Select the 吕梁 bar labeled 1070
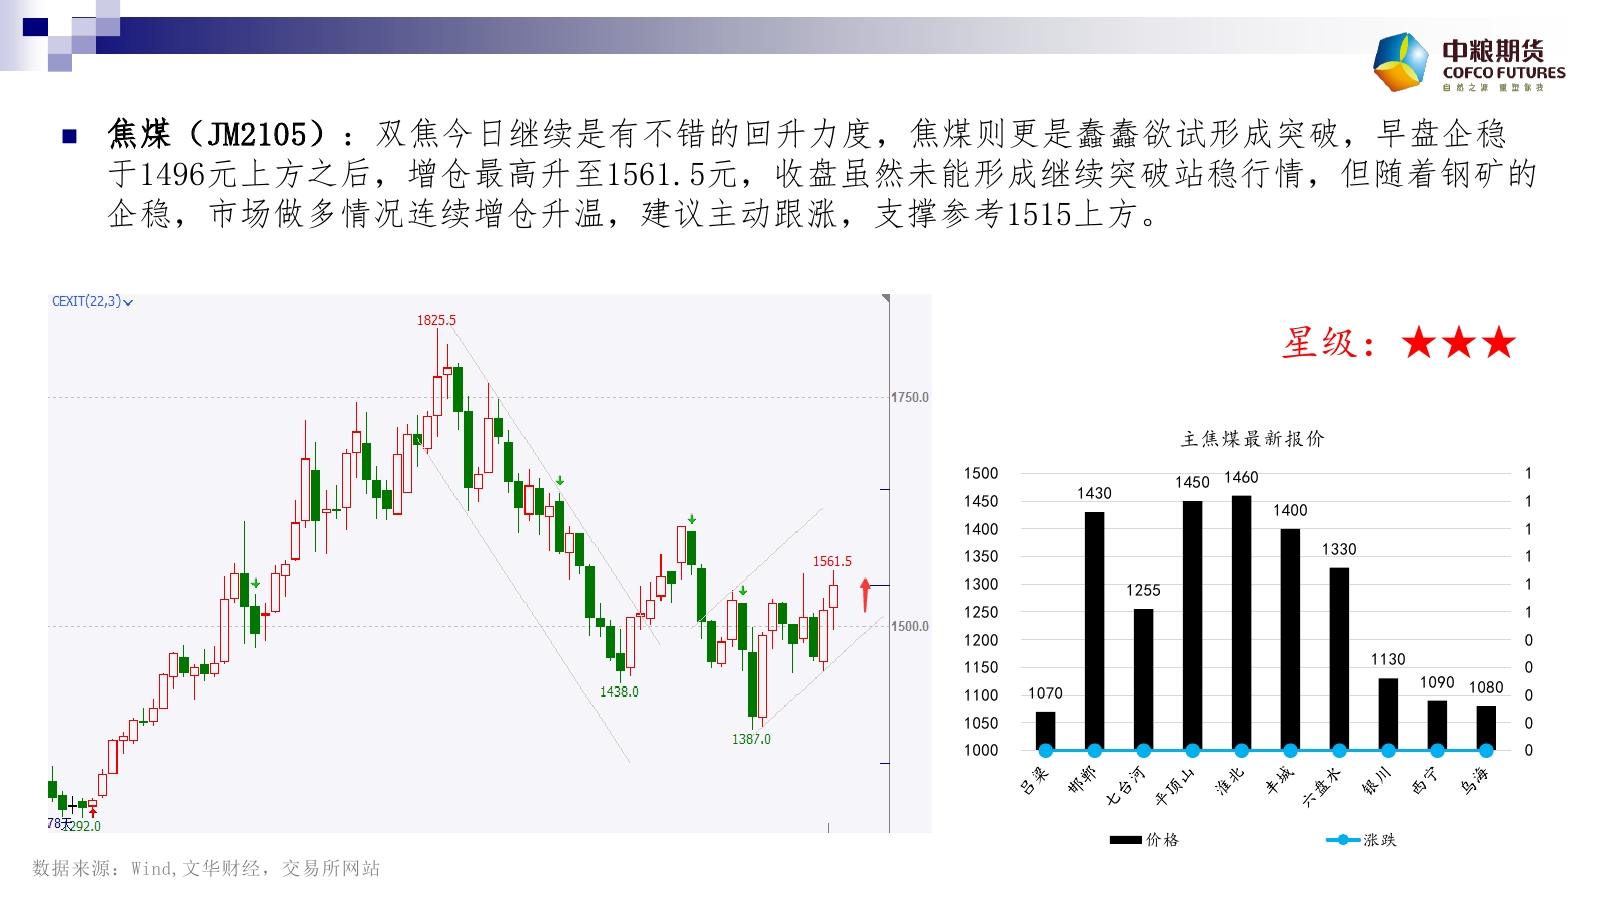The height and width of the screenshot is (900, 1600). pyautogui.click(x=1045, y=730)
